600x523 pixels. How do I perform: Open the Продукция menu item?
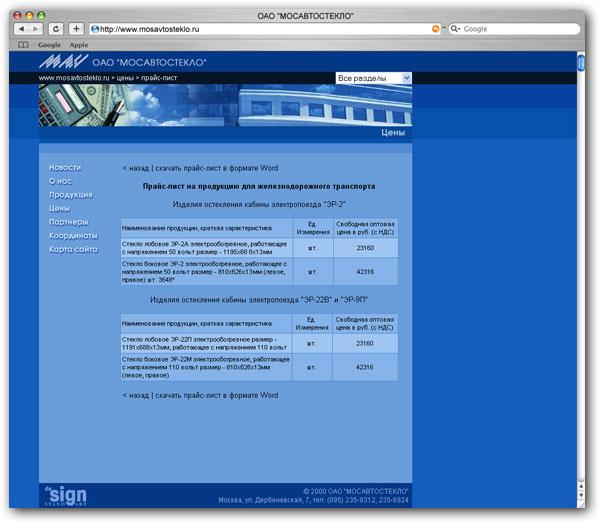71,195
